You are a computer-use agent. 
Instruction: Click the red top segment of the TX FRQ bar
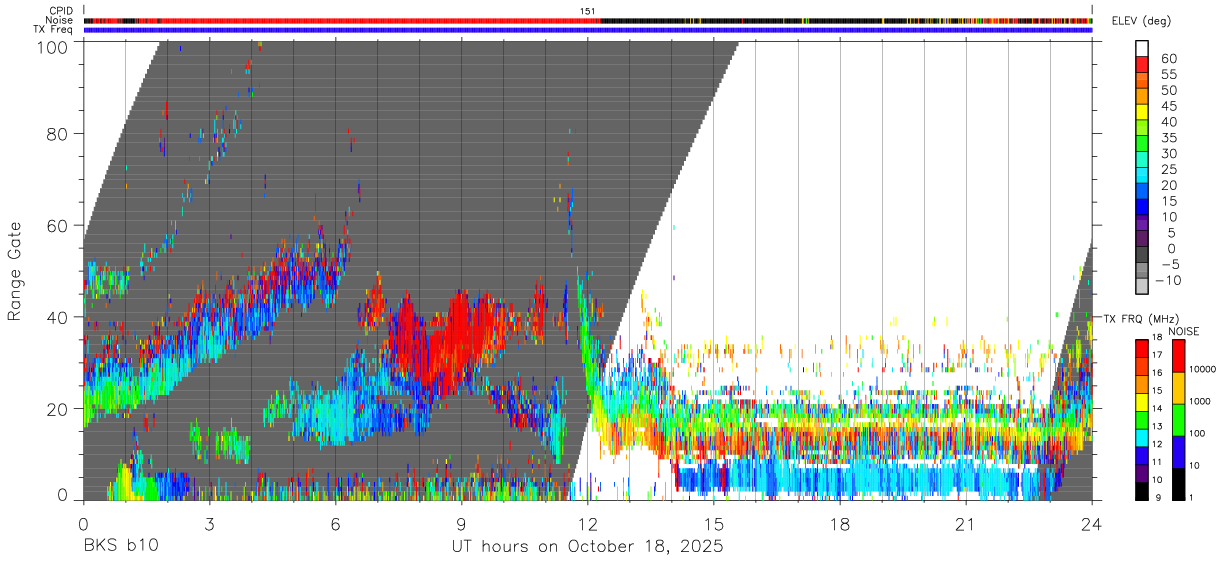coord(1142,348)
